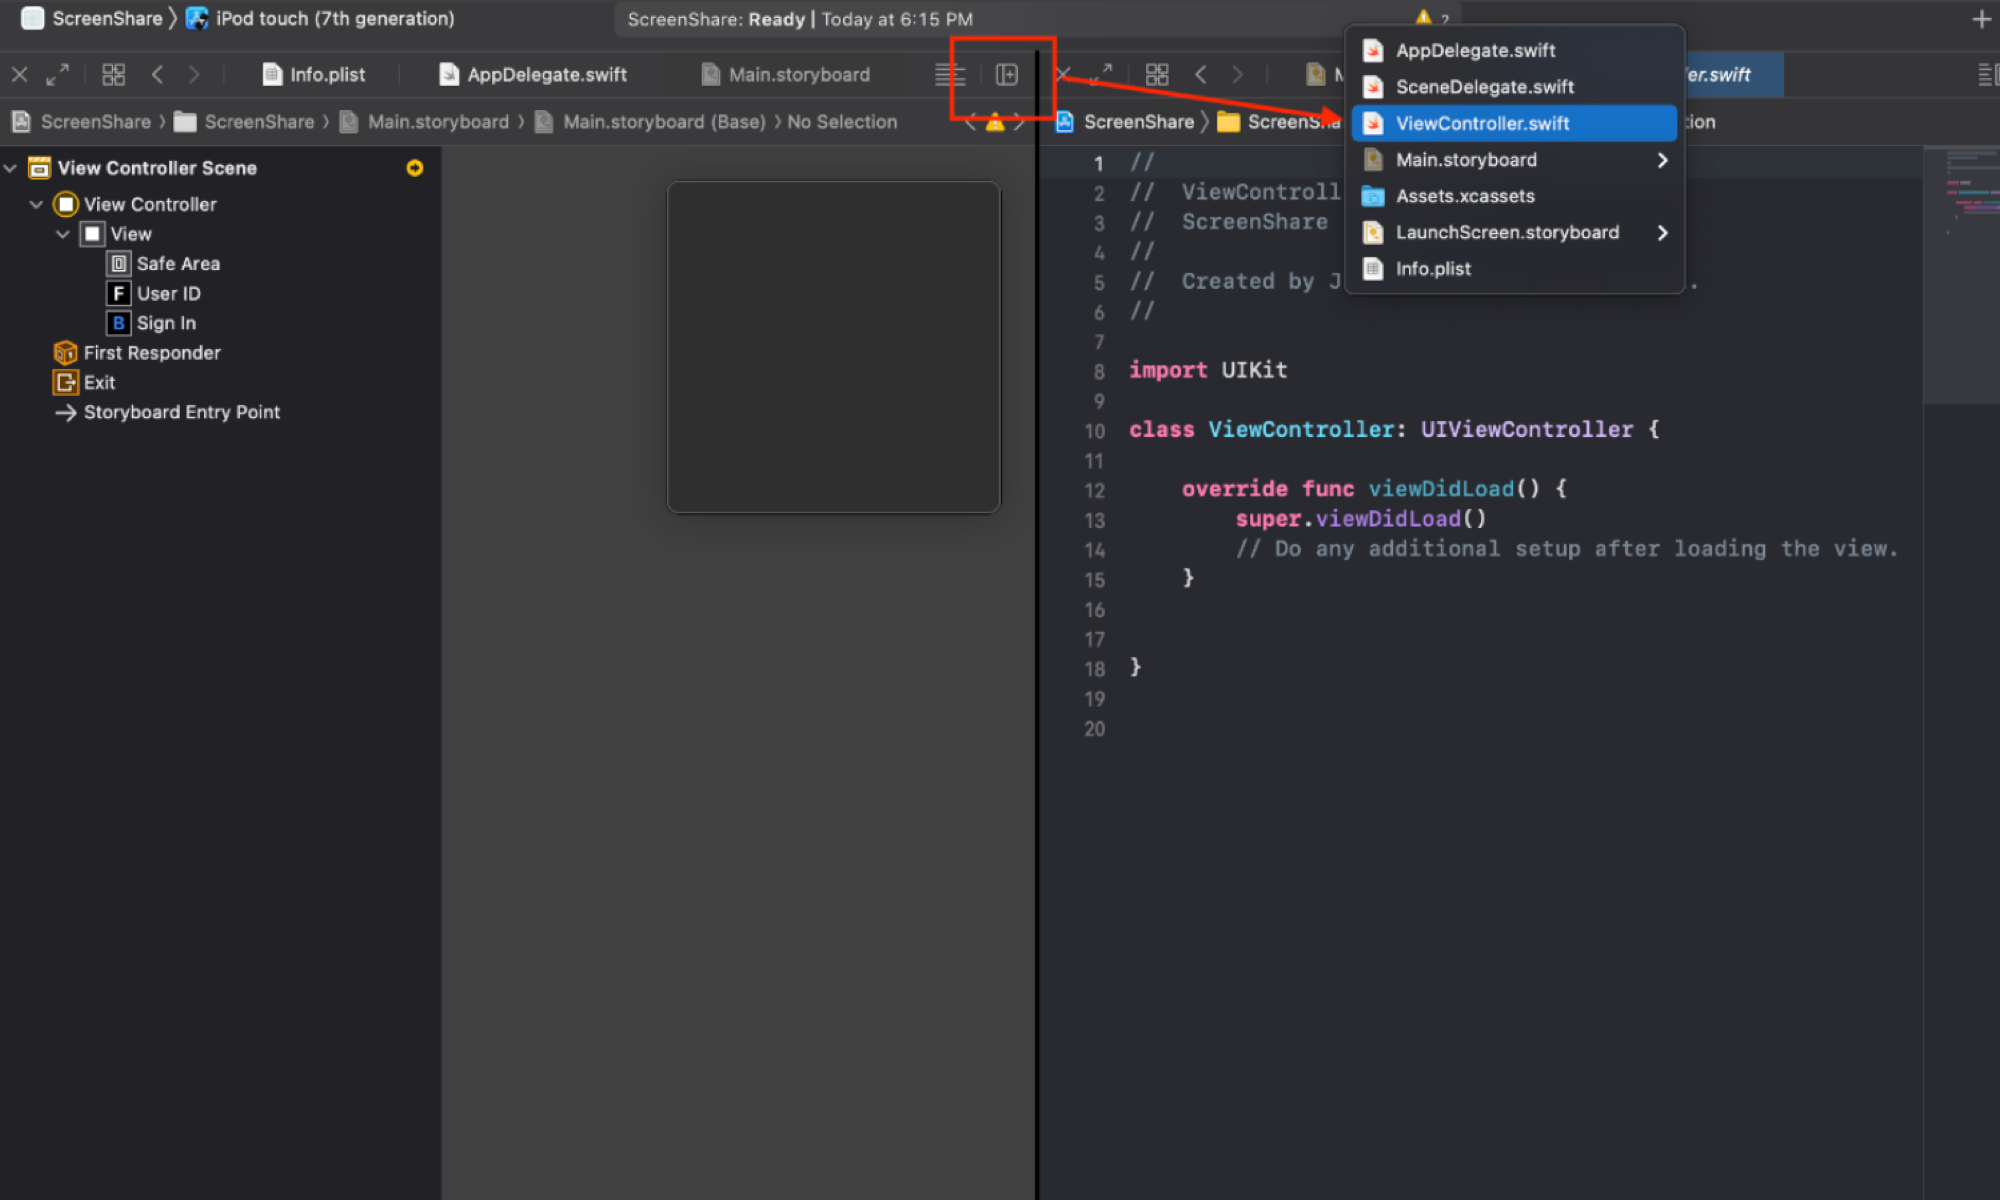
Task: Click ScreenShare project in right jump bar
Action: pyautogui.click(x=1125, y=122)
